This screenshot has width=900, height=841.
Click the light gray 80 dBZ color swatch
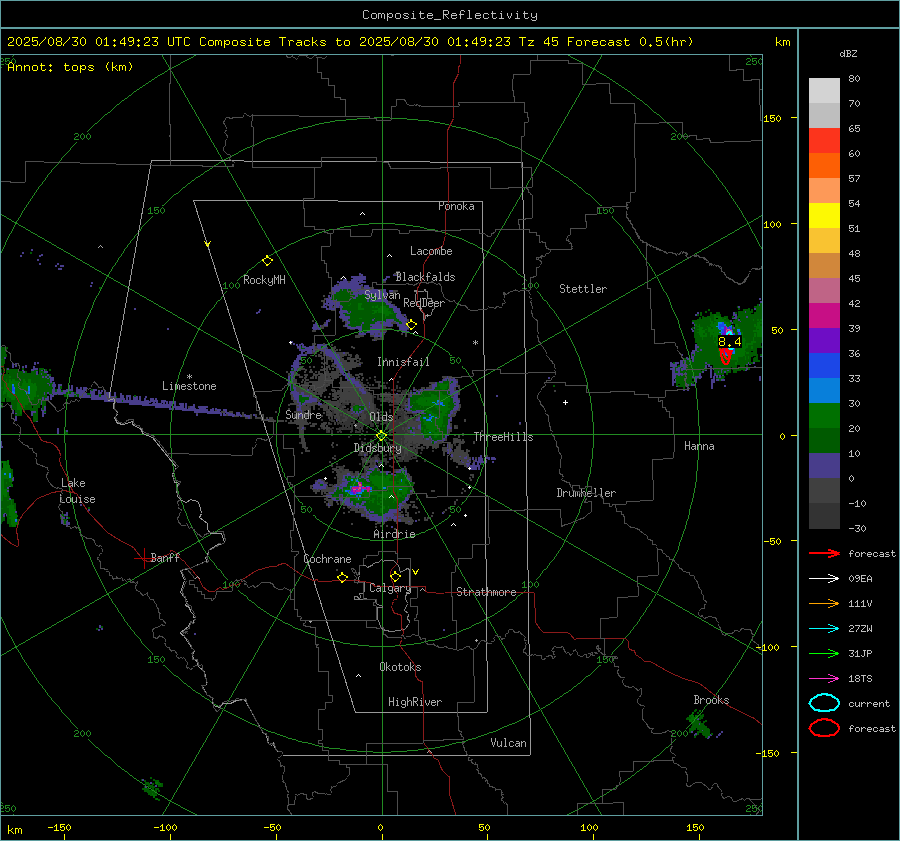(x=824, y=90)
